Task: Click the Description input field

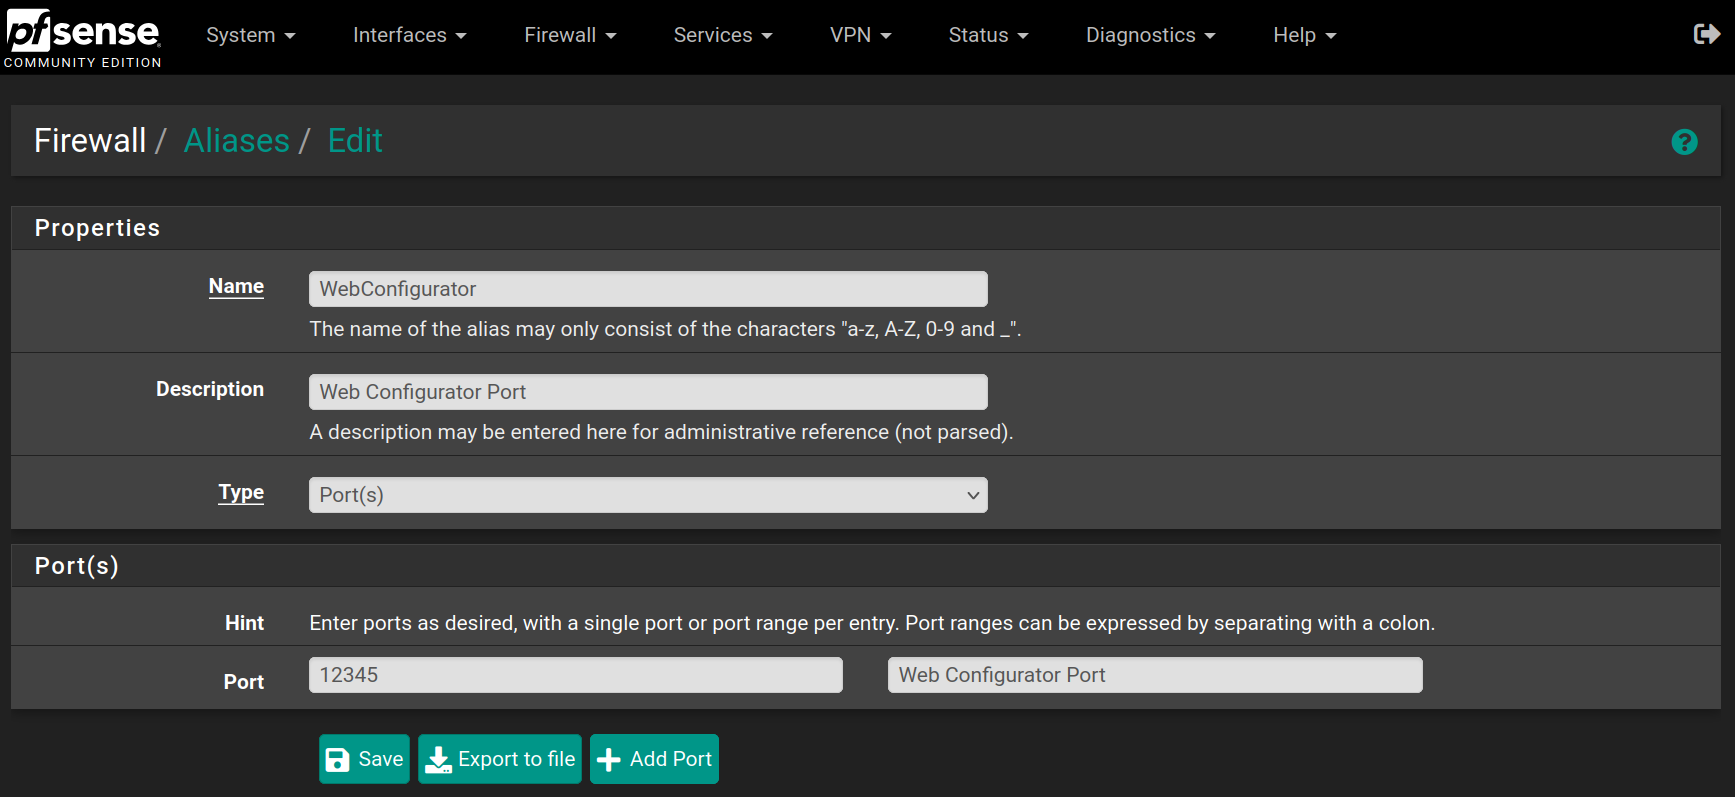Action: (648, 392)
